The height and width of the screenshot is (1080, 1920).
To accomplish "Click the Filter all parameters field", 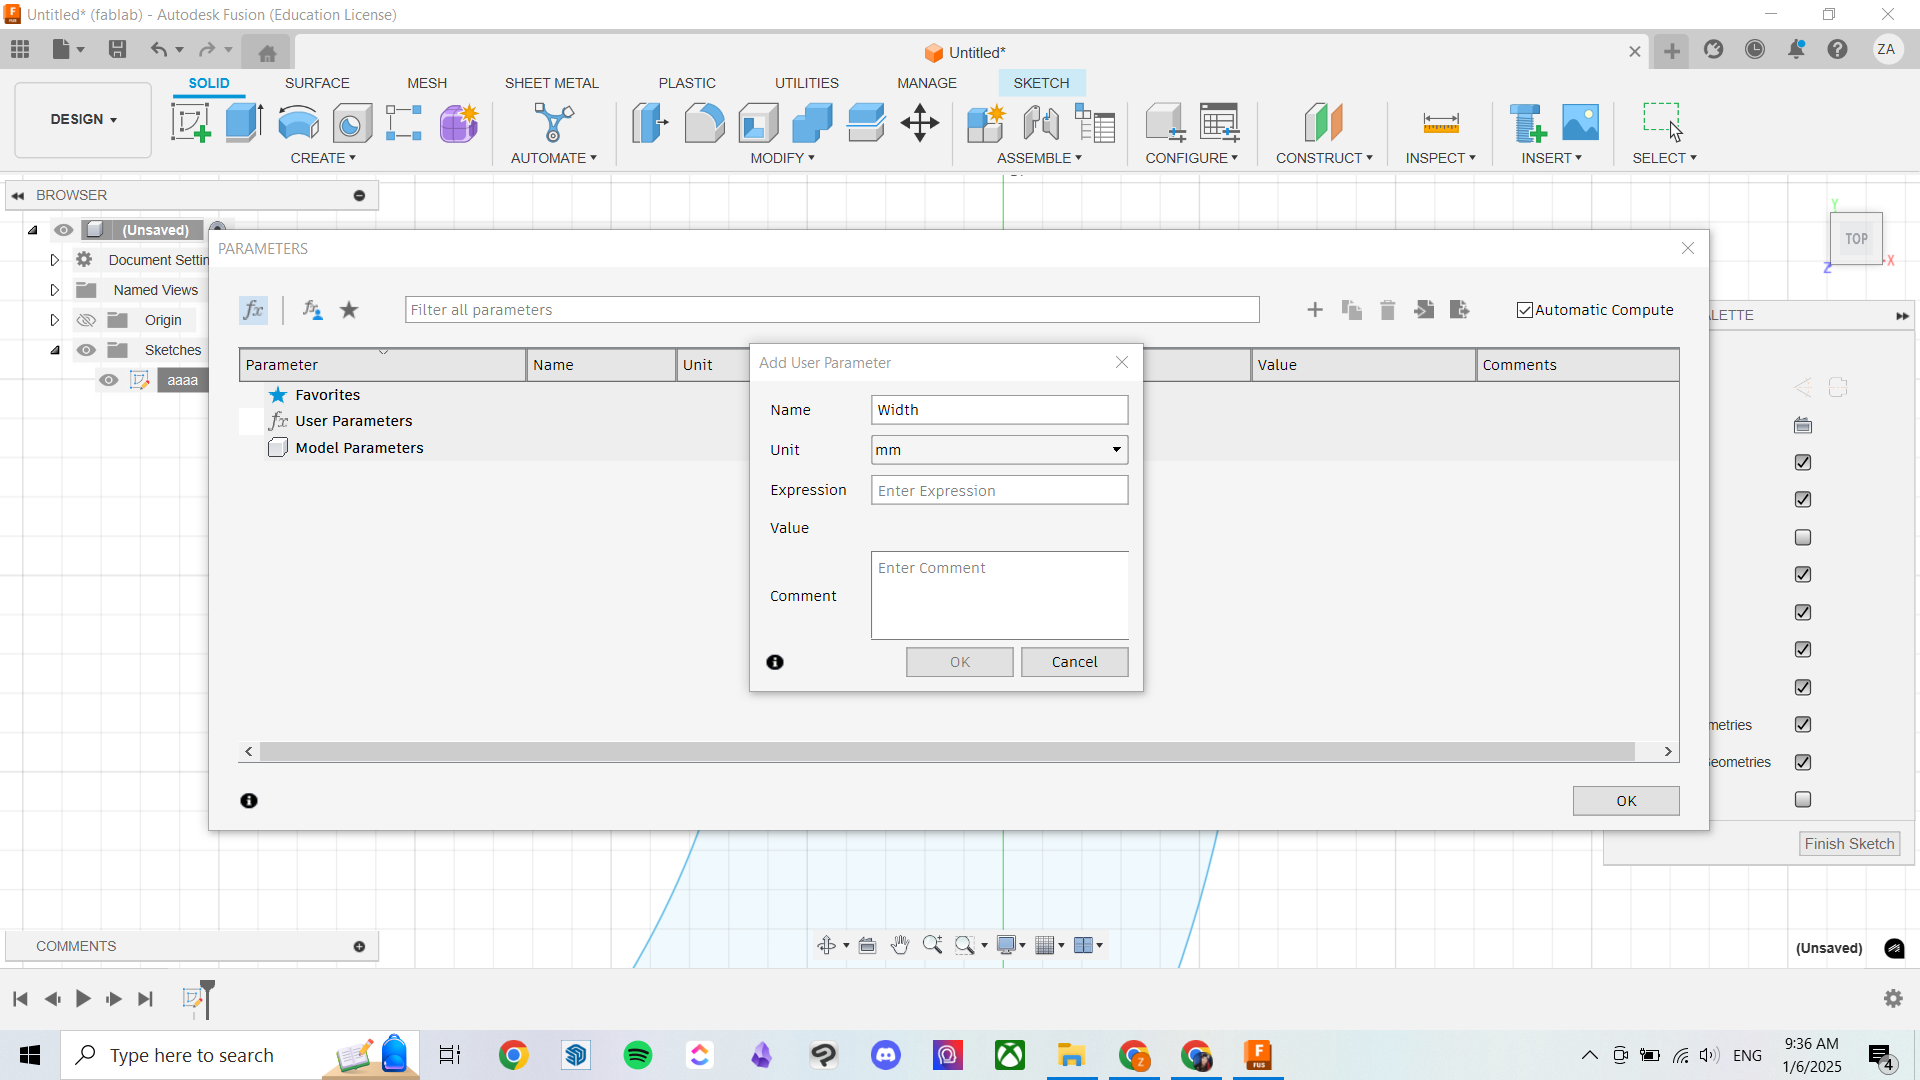I will pos(832,310).
